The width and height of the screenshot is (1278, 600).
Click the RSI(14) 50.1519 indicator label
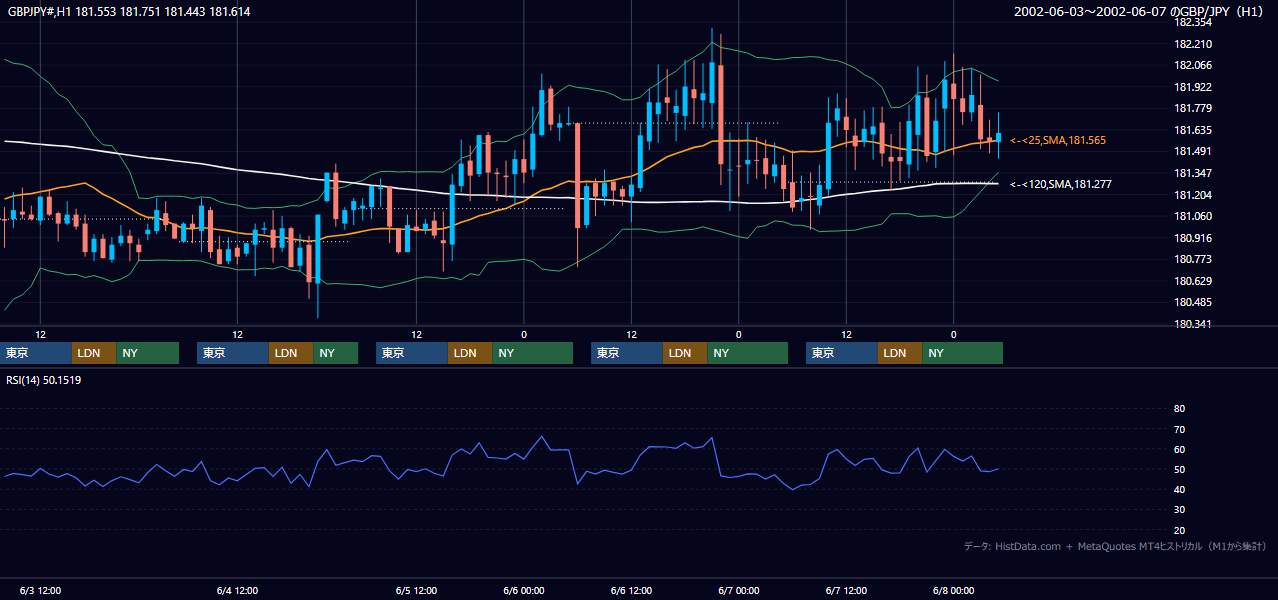pos(44,380)
